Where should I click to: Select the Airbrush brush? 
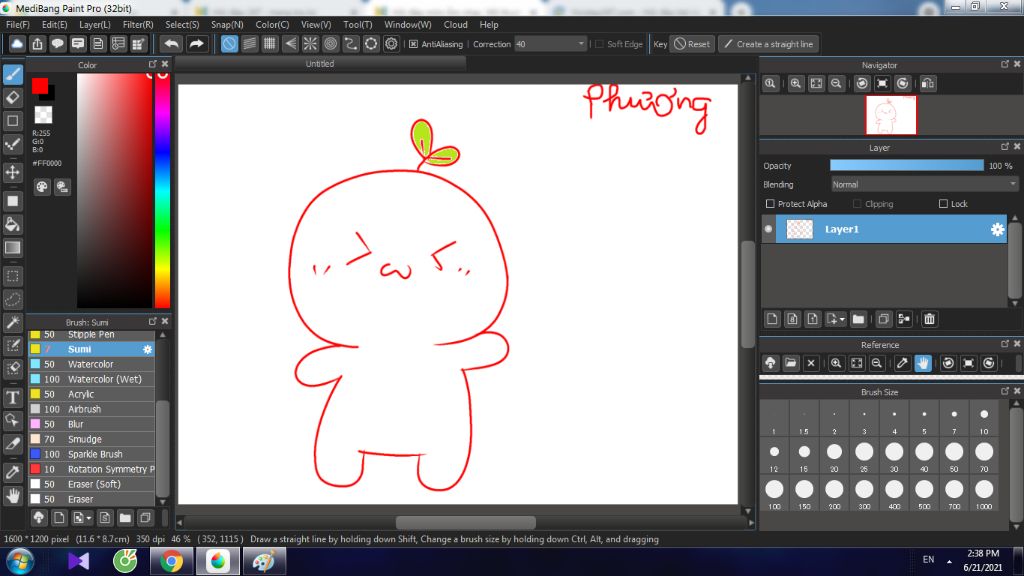point(91,409)
